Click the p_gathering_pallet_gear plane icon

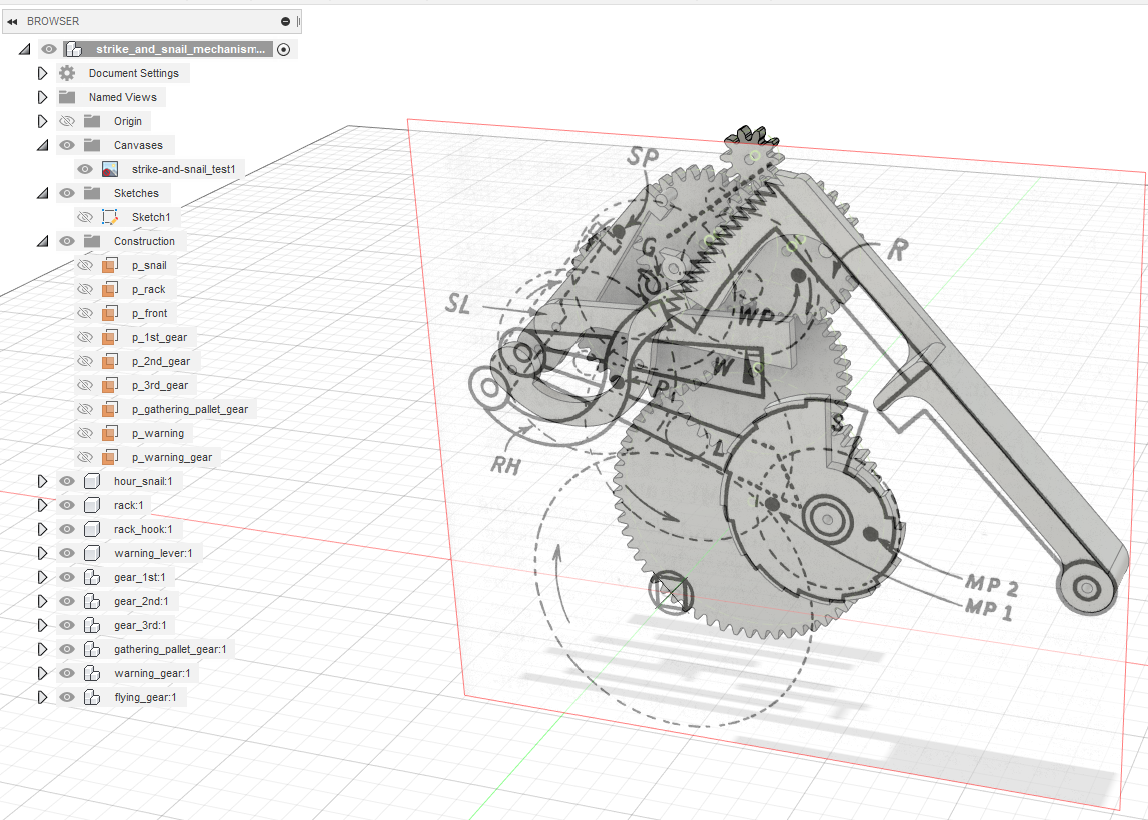coord(110,409)
